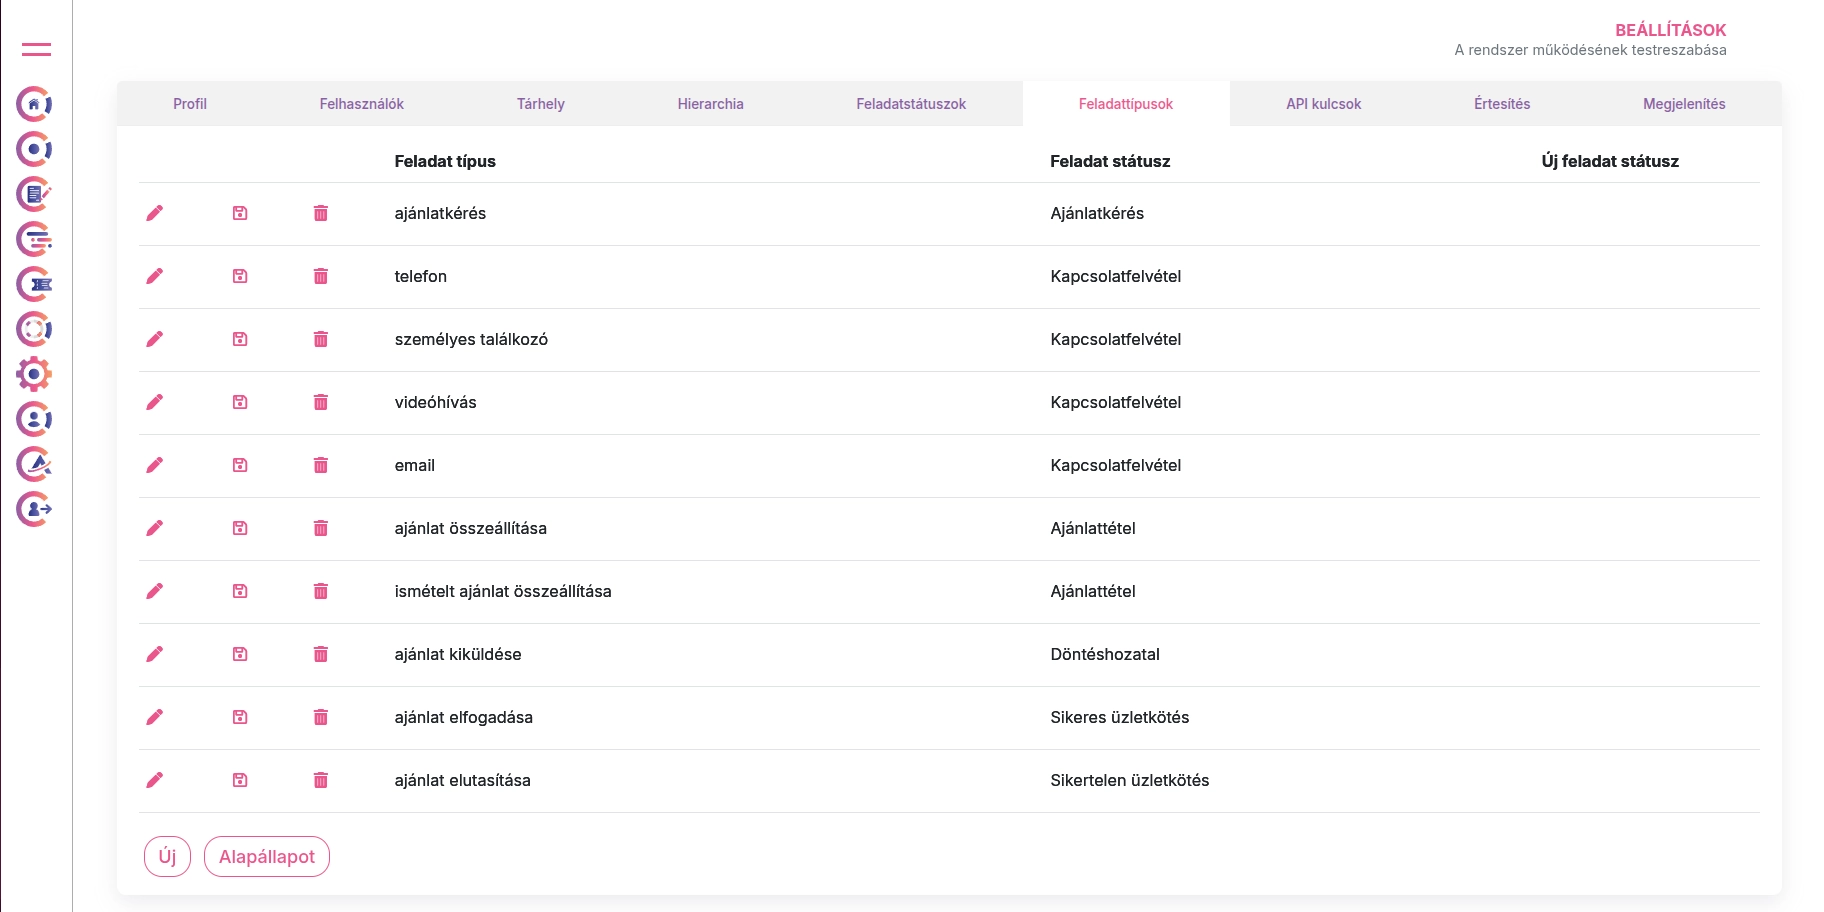Save the 'videóhívás' task type row
This screenshot has height=912, width=1824.
coord(240,402)
